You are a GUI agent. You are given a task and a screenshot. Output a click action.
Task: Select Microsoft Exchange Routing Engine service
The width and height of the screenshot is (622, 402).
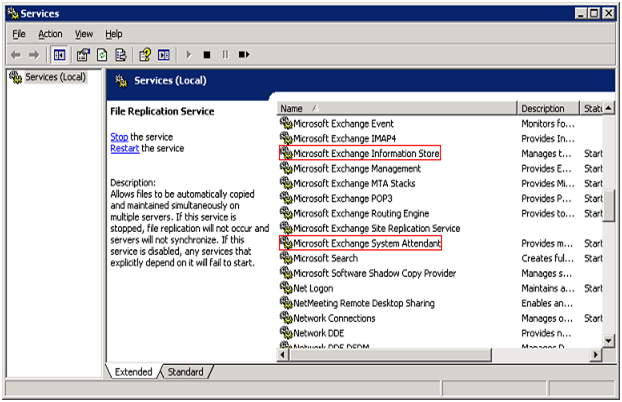tap(361, 213)
